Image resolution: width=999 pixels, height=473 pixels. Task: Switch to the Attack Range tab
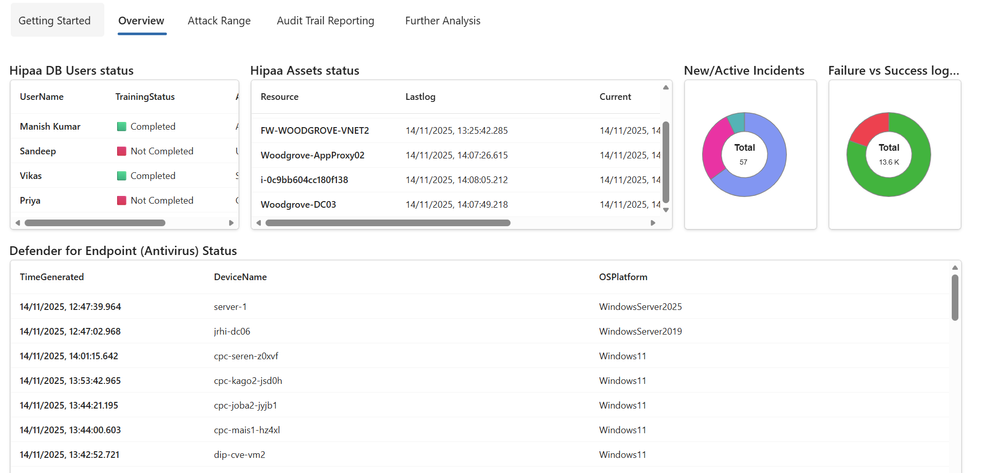(219, 20)
